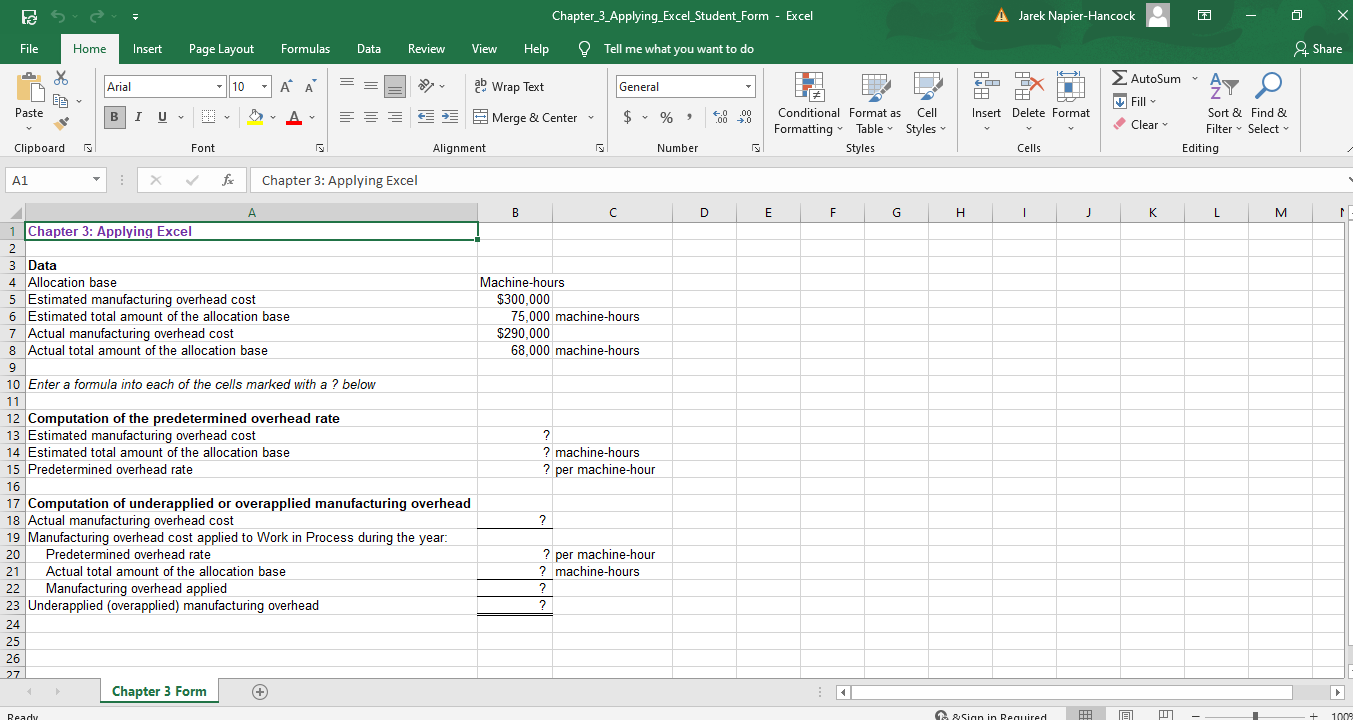
Task: Open the Conditional Formatting gallery
Action: (808, 104)
